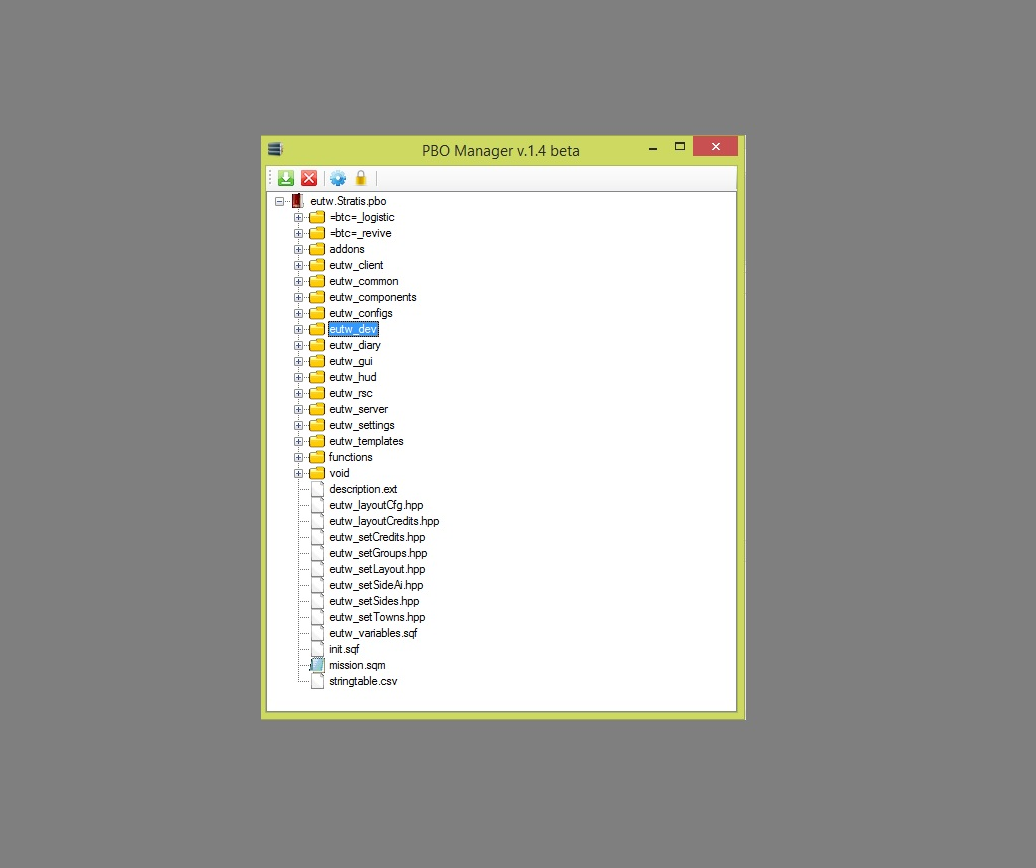Image resolution: width=1036 pixels, height=868 pixels.
Task: Maximize the PBO Manager window
Action: tap(679, 147)
